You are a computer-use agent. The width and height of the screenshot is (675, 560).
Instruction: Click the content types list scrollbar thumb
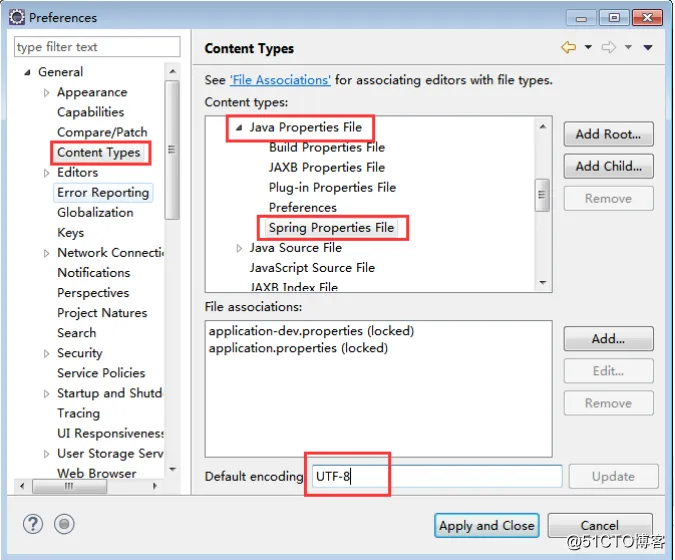point(542,195)
